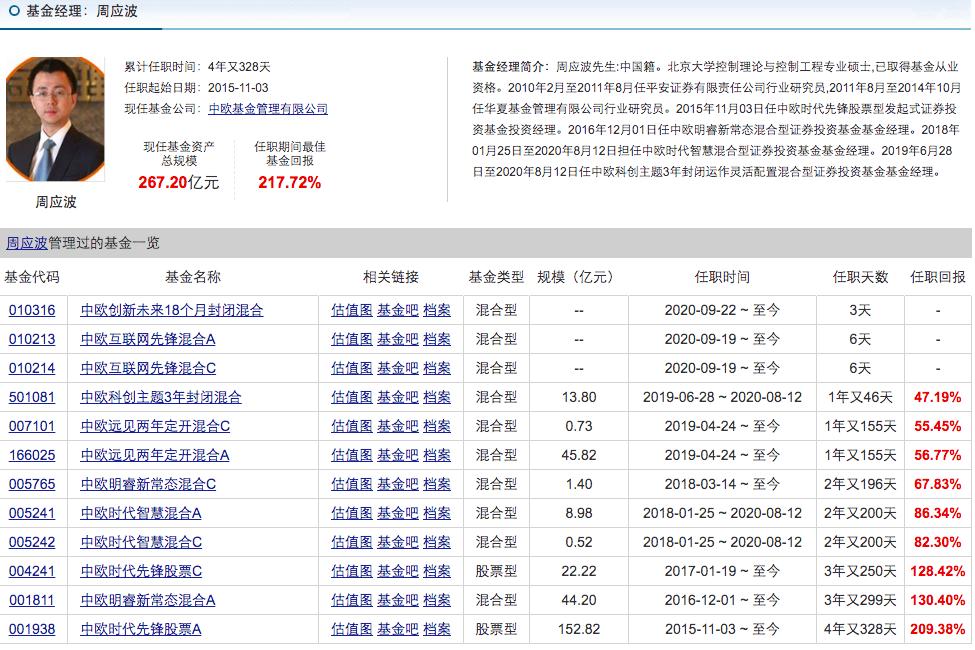The width and height of the screenshot is (975, 650).
Task: Open fund 中欧明睿新常态混合C
Action: click(x=148, y=484)
